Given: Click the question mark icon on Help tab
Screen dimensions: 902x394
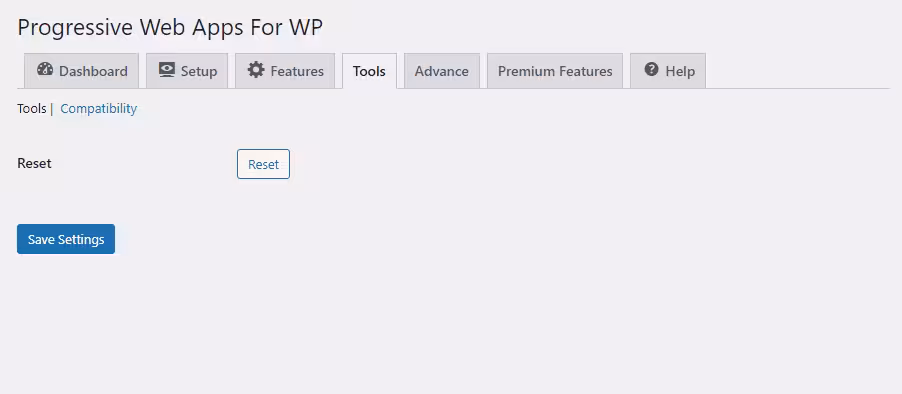Looking at the screenshot, I should click(651, 70).
